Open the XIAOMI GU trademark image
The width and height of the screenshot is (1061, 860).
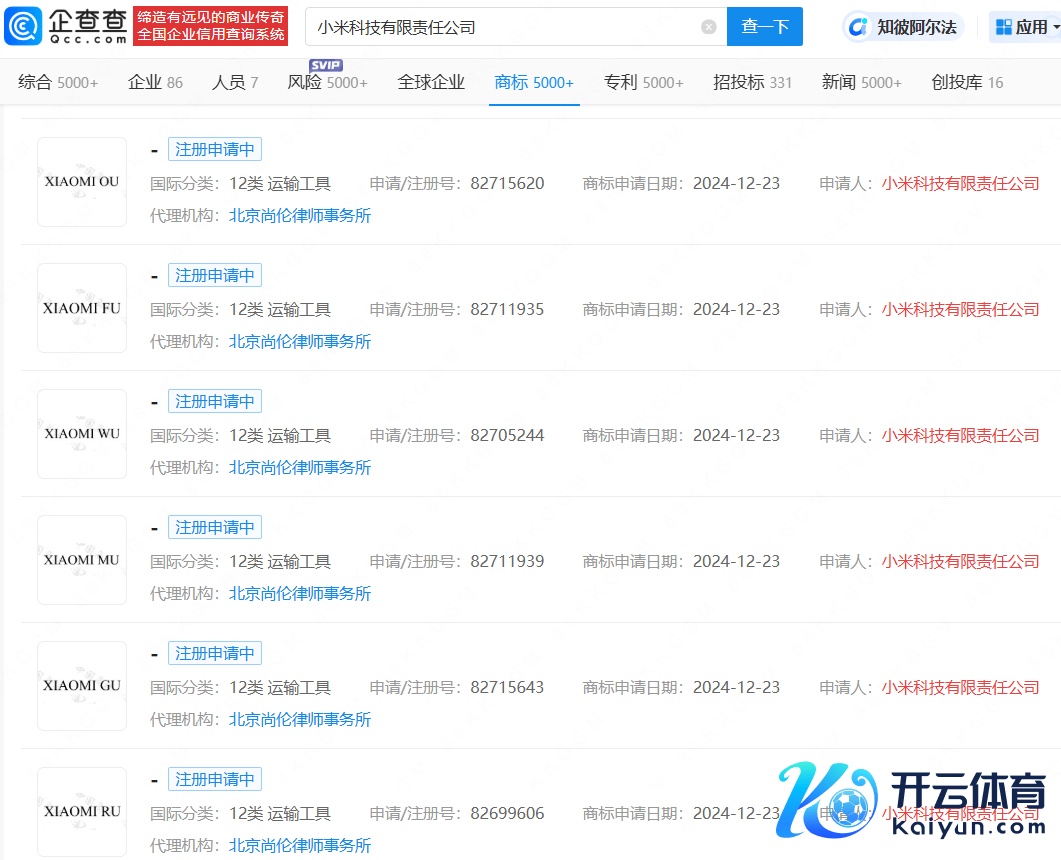[x=82, y=686]
